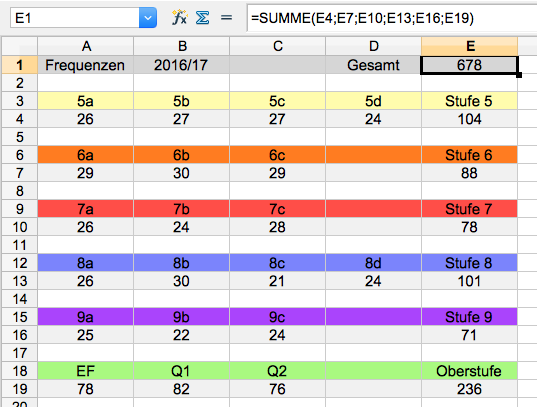Click the red 7a cell

(86, 209)
